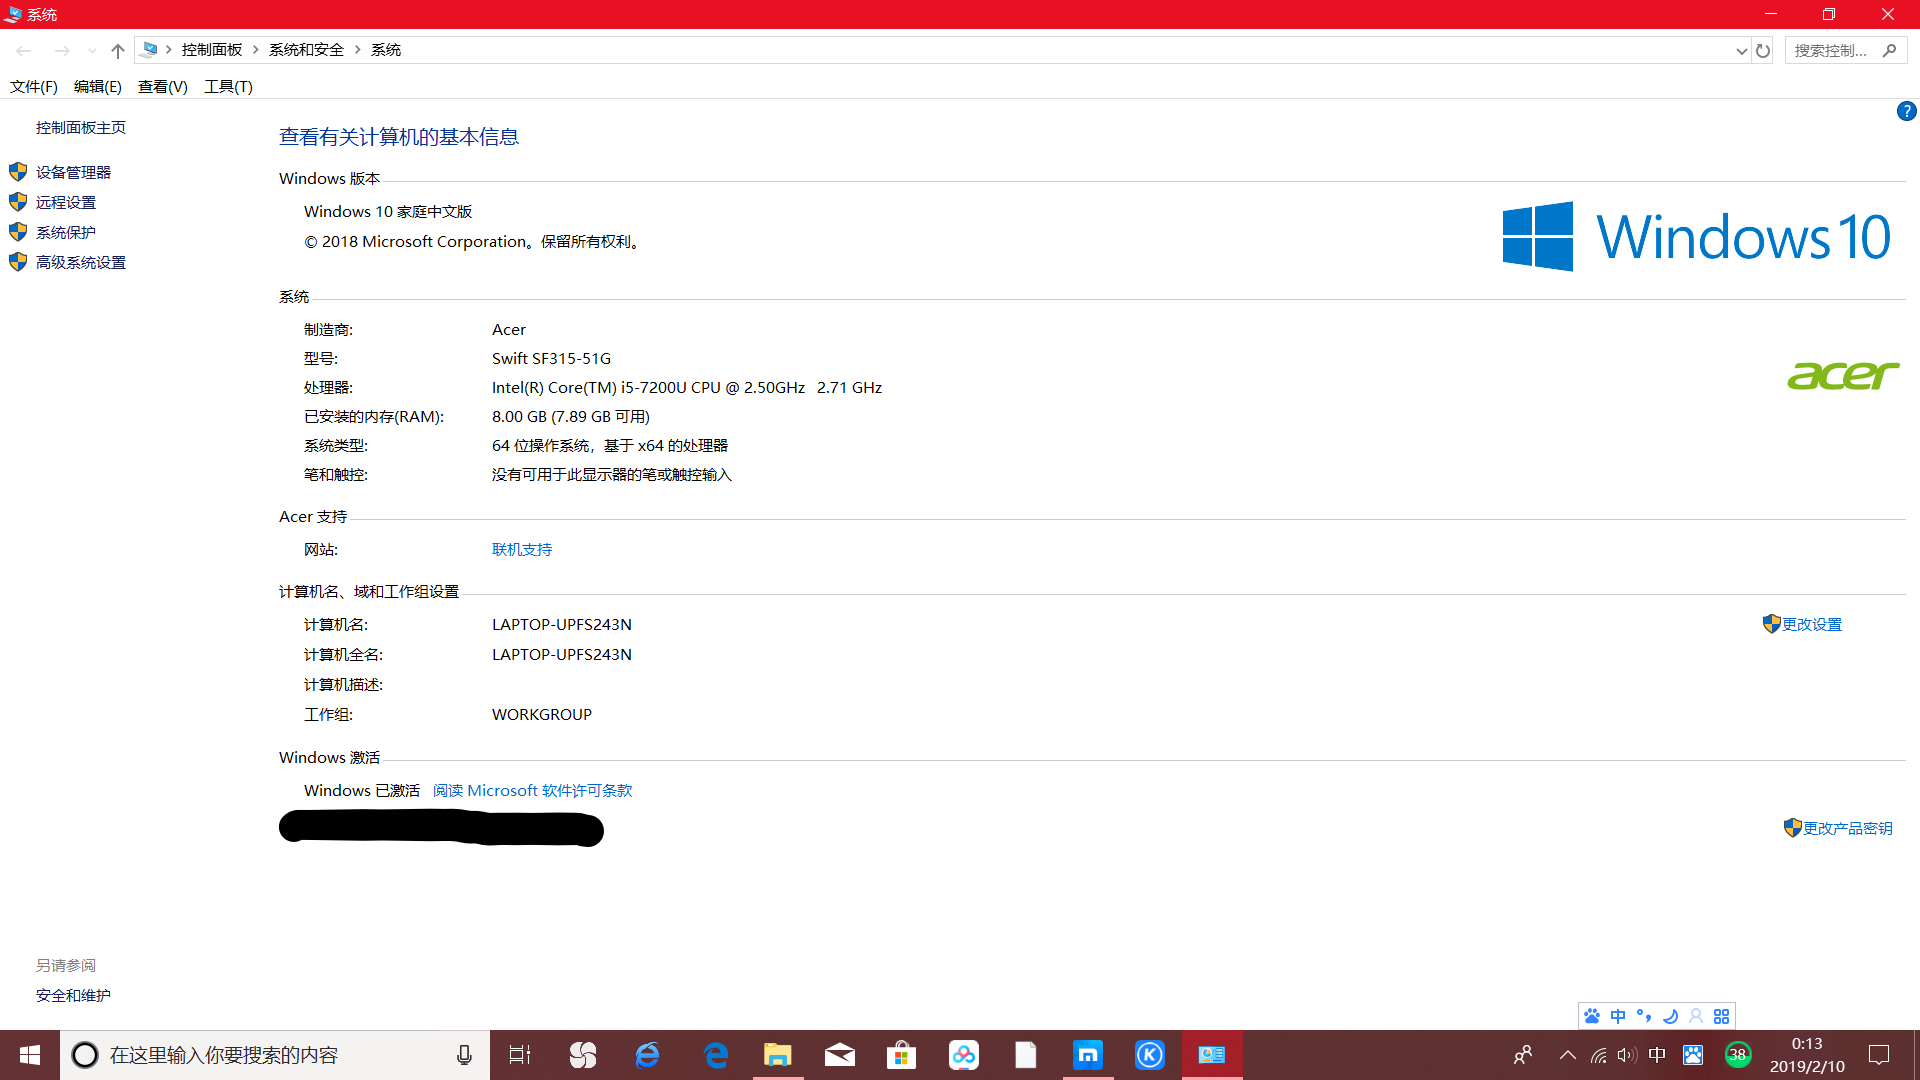
Task: Click the search magnifier icon
Action: [x=1889, y=50]
